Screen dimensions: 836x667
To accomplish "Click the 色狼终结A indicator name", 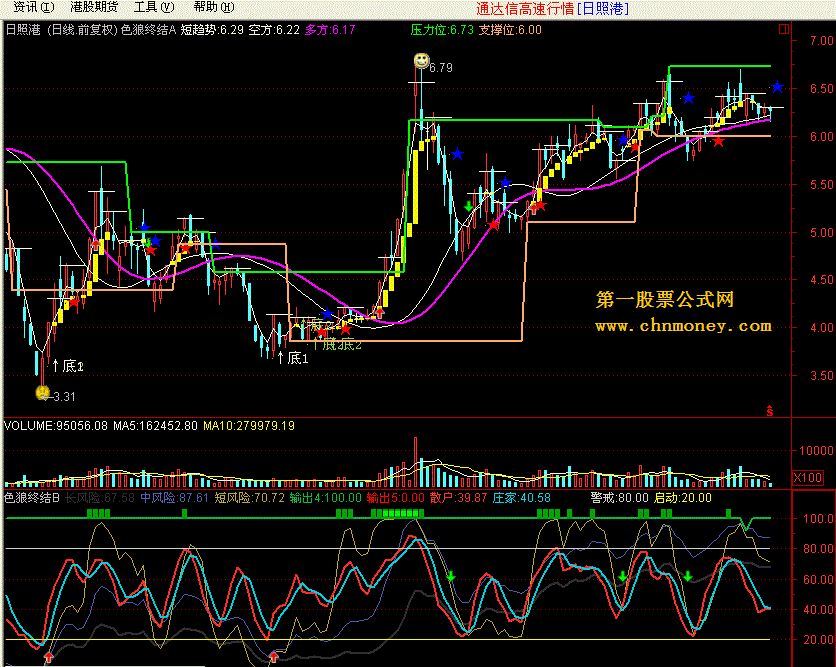I will (x=148, y=30).
